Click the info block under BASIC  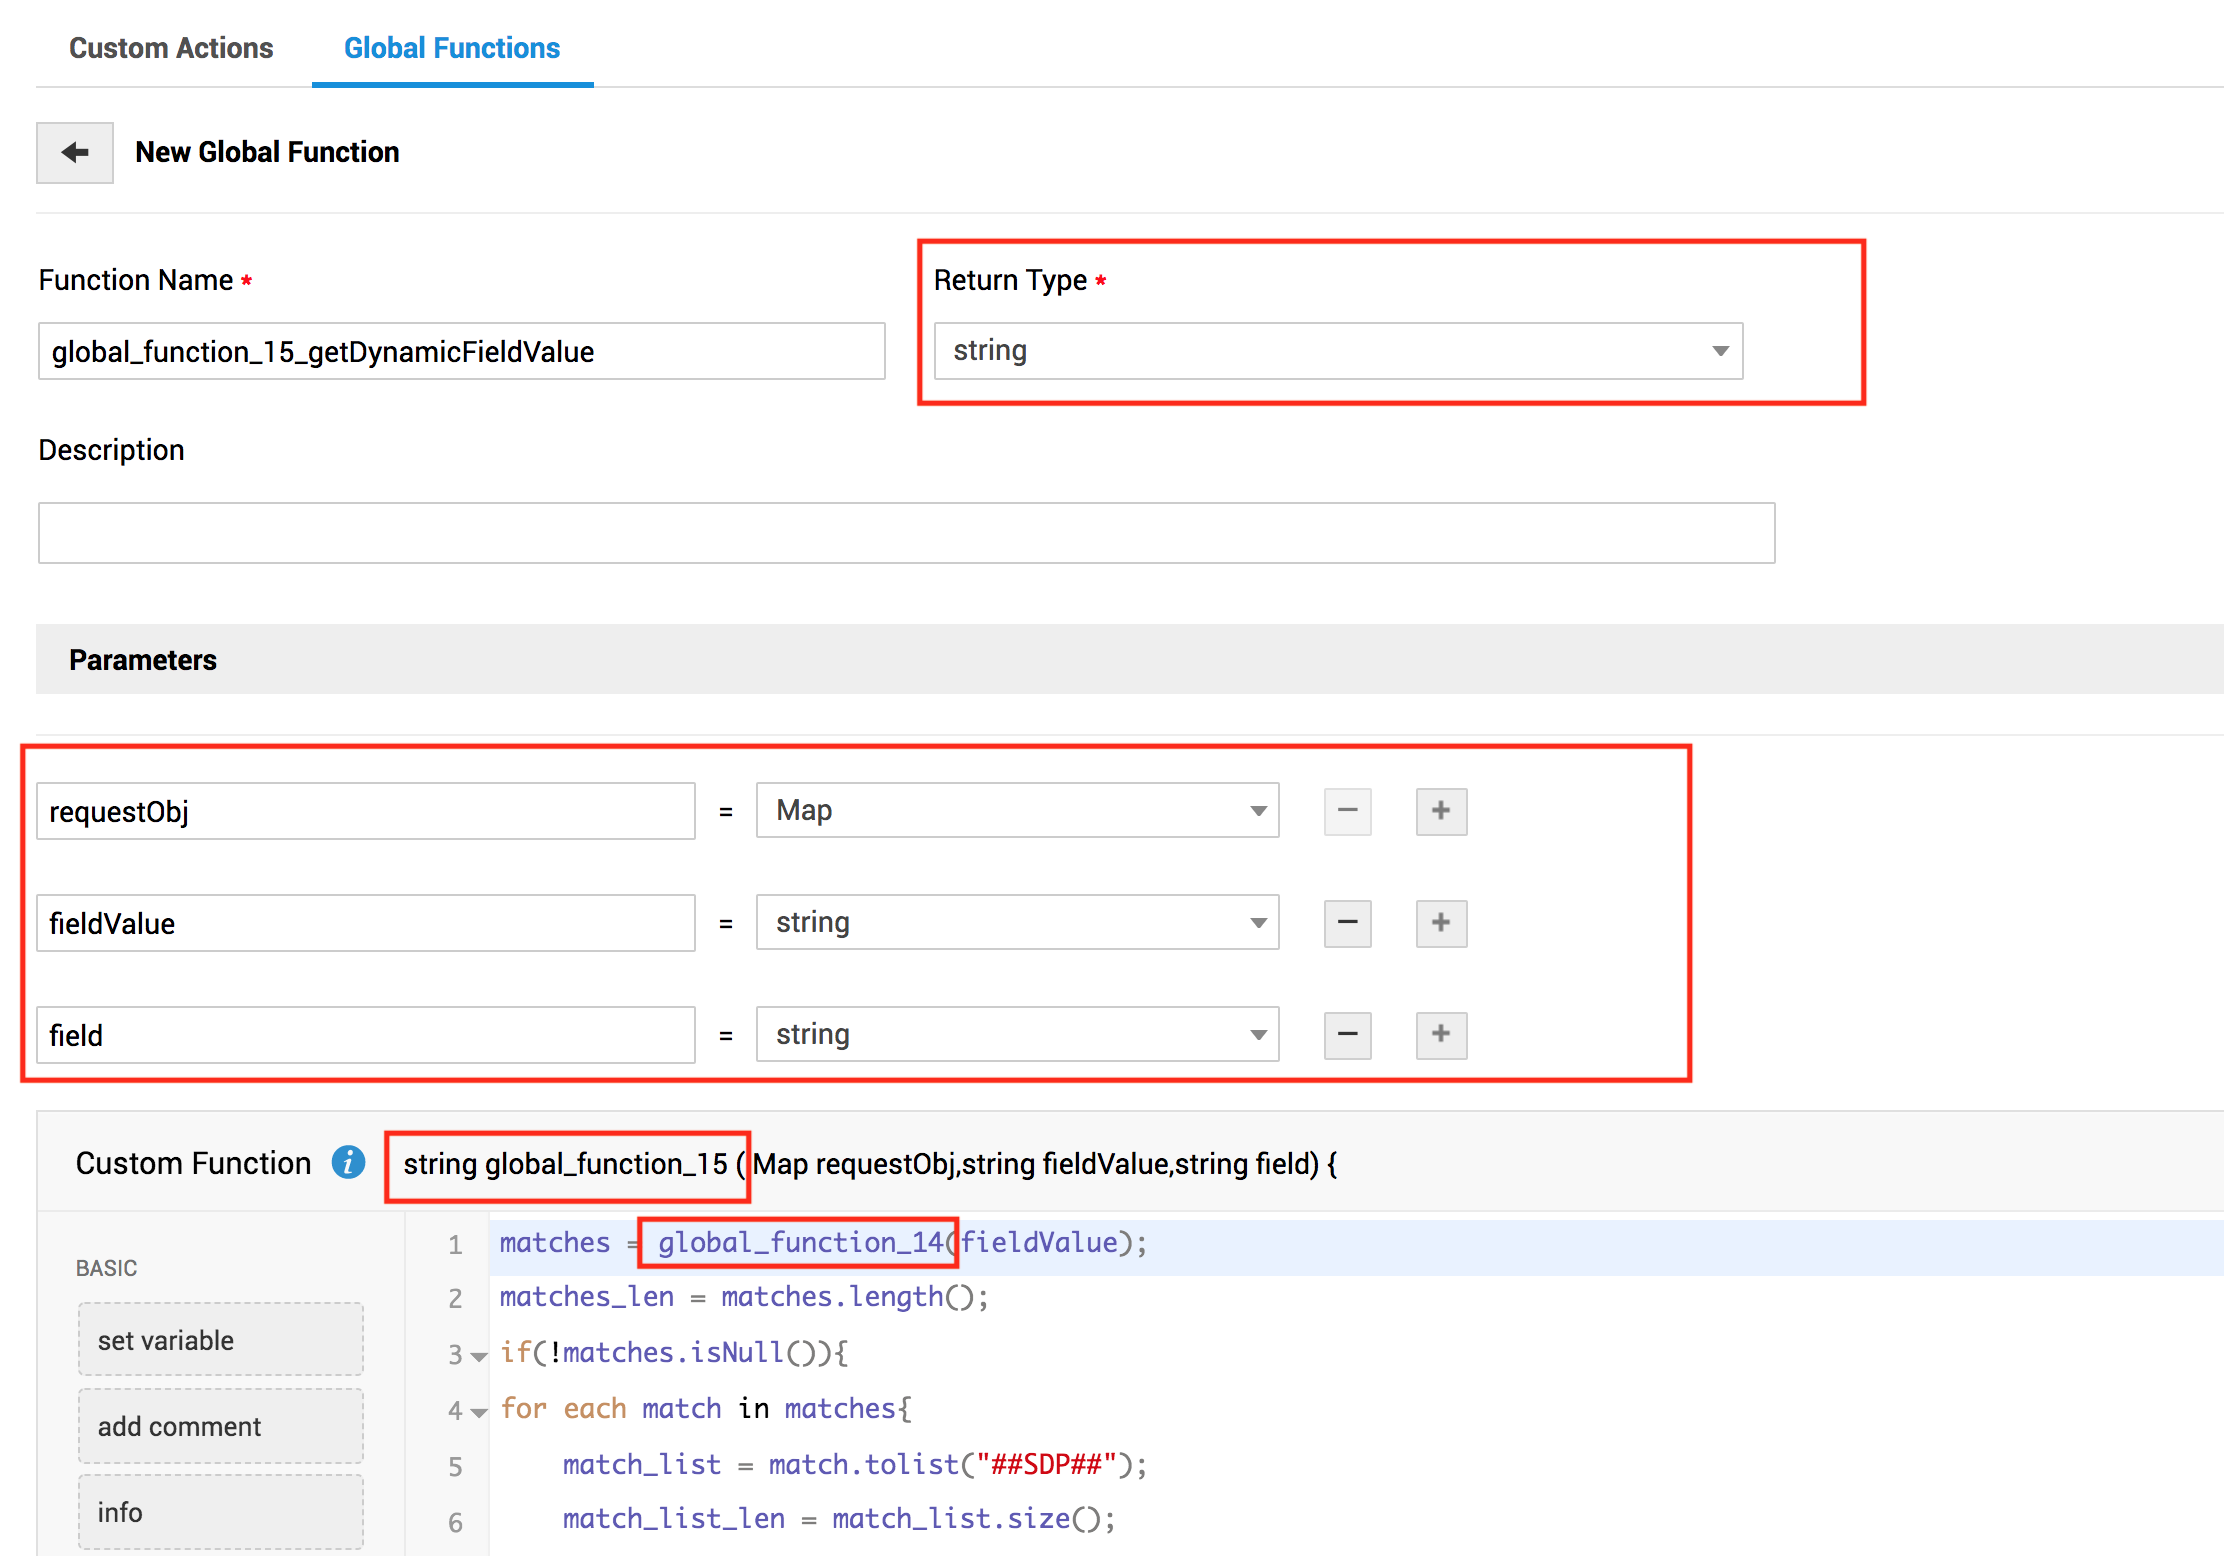point(221,1512)
